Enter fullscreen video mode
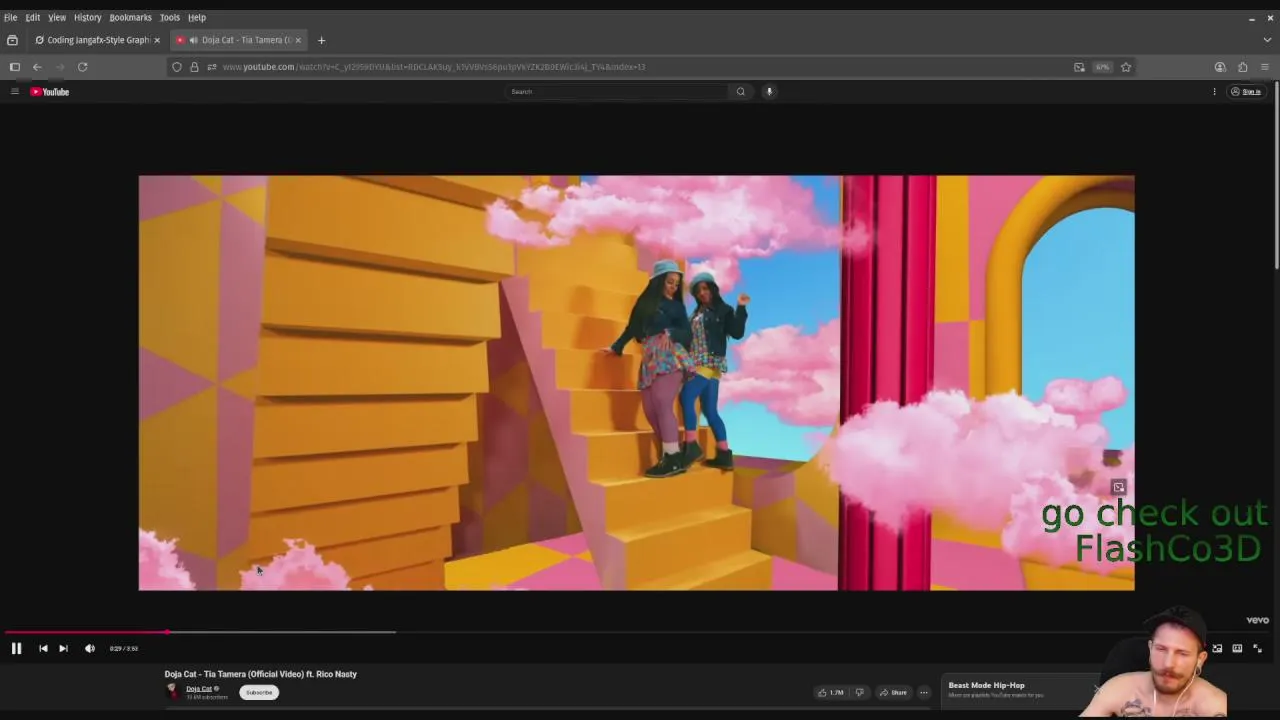Viewport: 1280px width, 720px height. point(1257,648)
